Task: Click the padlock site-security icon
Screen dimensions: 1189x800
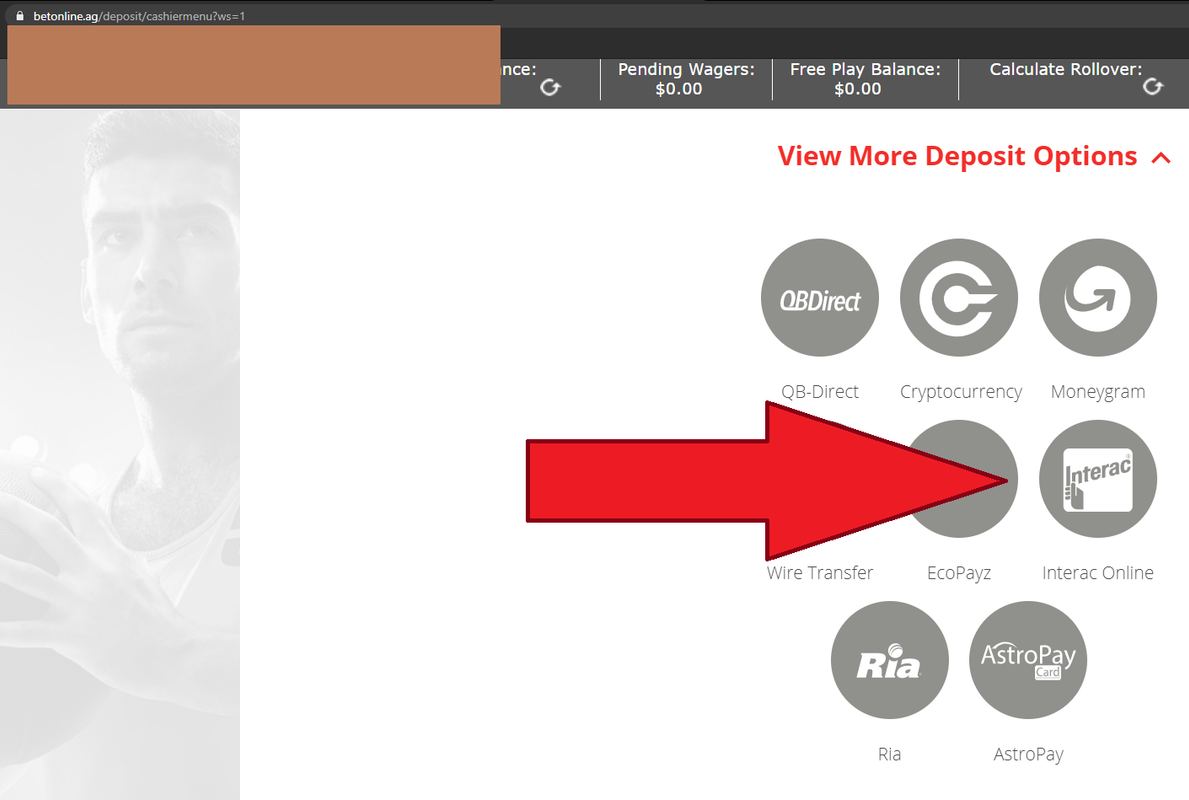Action: [20, 15]
